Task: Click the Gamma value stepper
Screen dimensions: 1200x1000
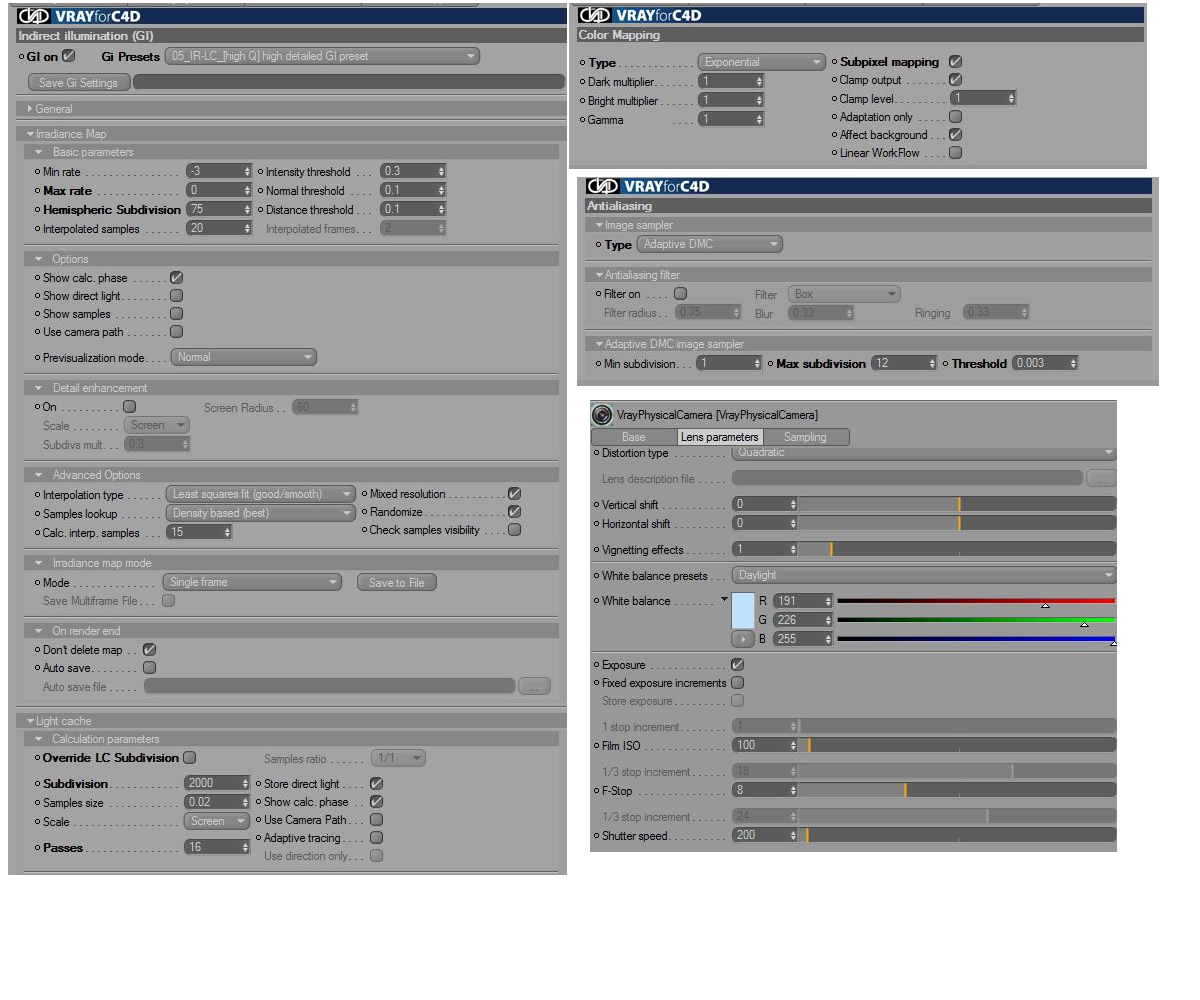Action: tap(760, 119)
